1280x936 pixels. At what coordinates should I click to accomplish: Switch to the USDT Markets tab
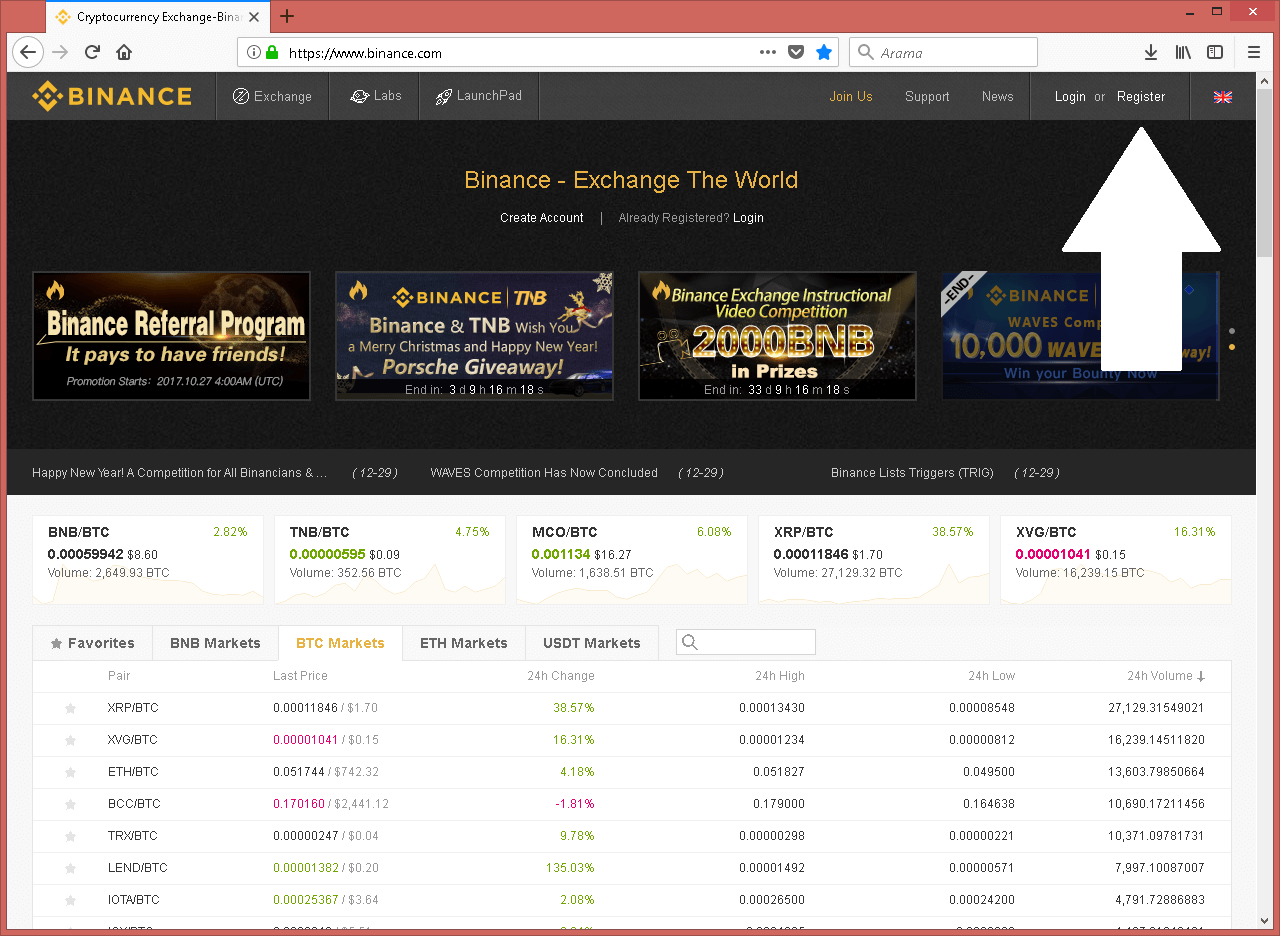[x=592, y=643]
